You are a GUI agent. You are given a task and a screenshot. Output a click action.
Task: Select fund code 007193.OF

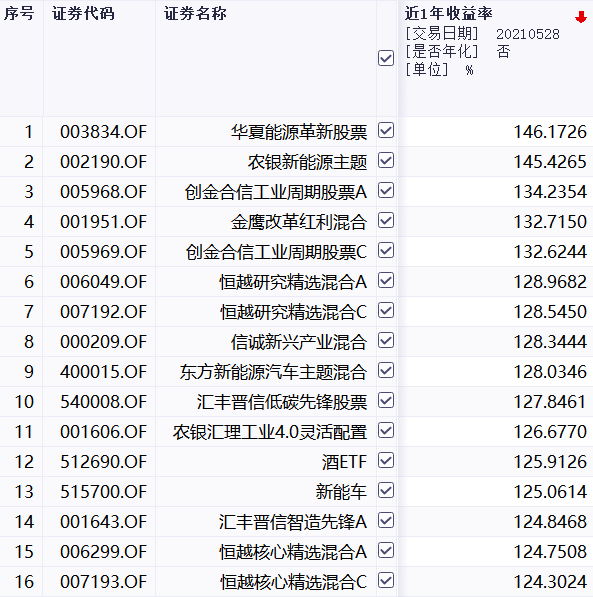(103, 582)
